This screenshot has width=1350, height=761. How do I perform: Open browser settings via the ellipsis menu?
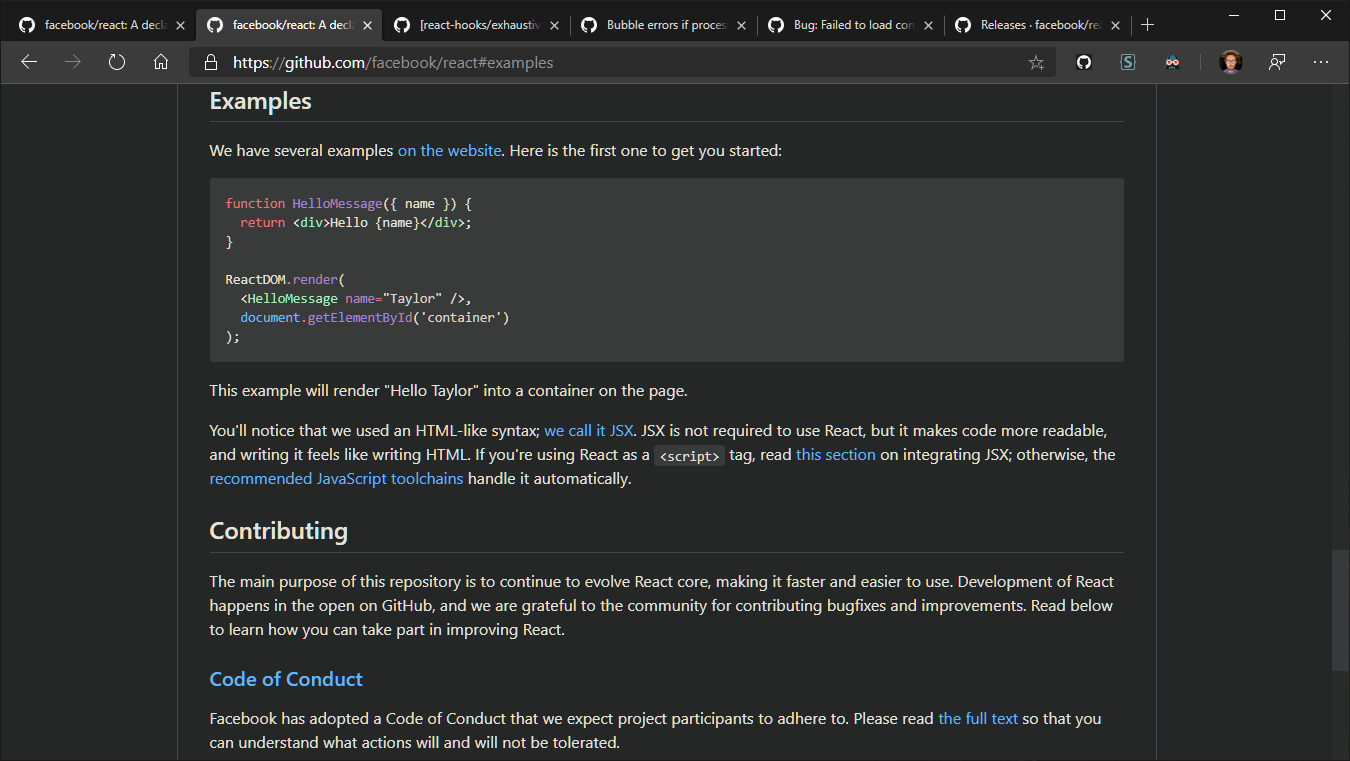tap(1321, 61)
